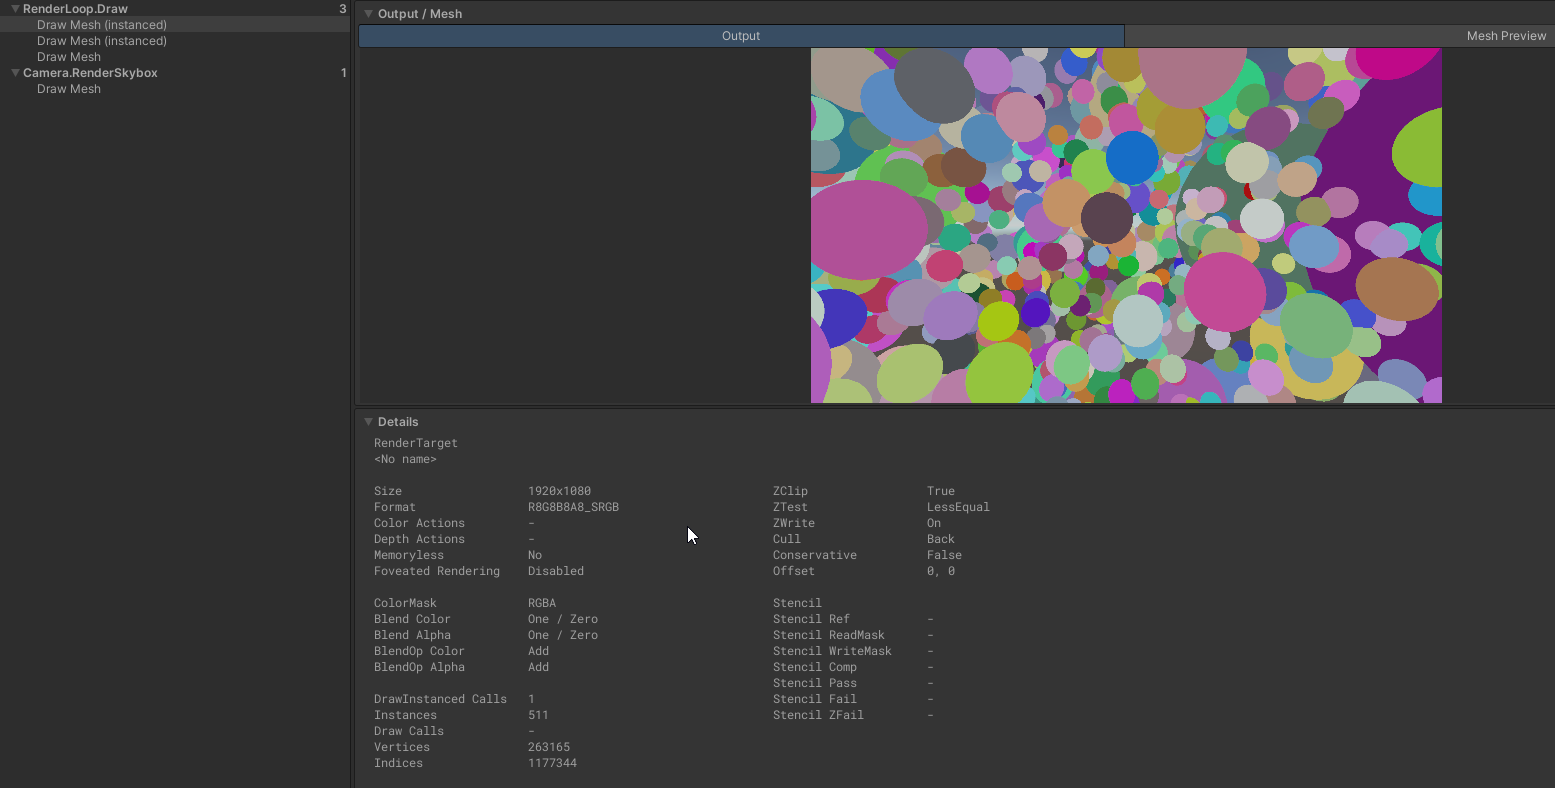Click the Cull value Back
This screenshot has height=788, width=1555.
pyautogui.click(x=941, y=539)
